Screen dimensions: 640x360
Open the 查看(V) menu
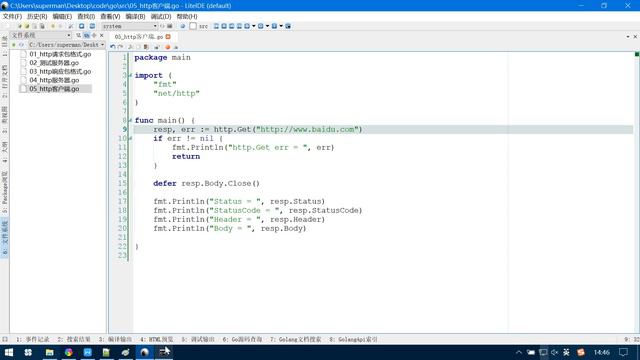(110, 16)
